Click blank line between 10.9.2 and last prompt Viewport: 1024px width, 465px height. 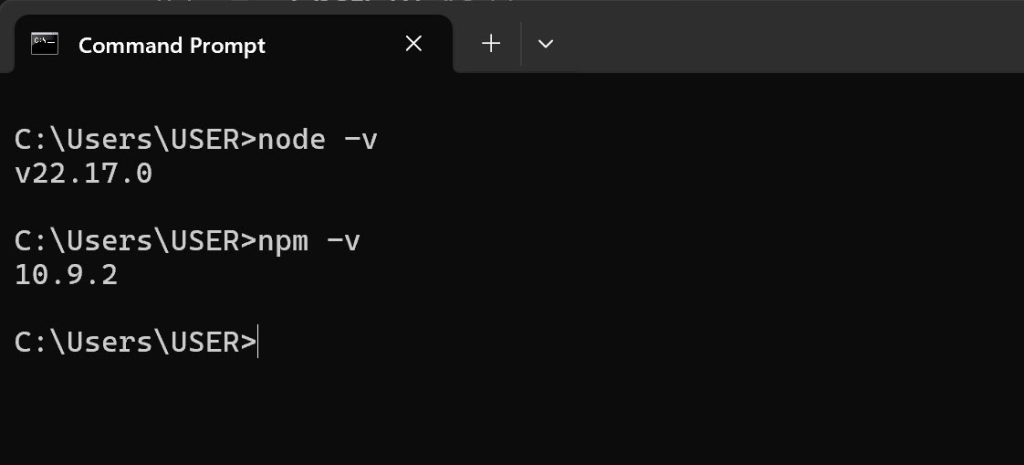pos(512,310)
